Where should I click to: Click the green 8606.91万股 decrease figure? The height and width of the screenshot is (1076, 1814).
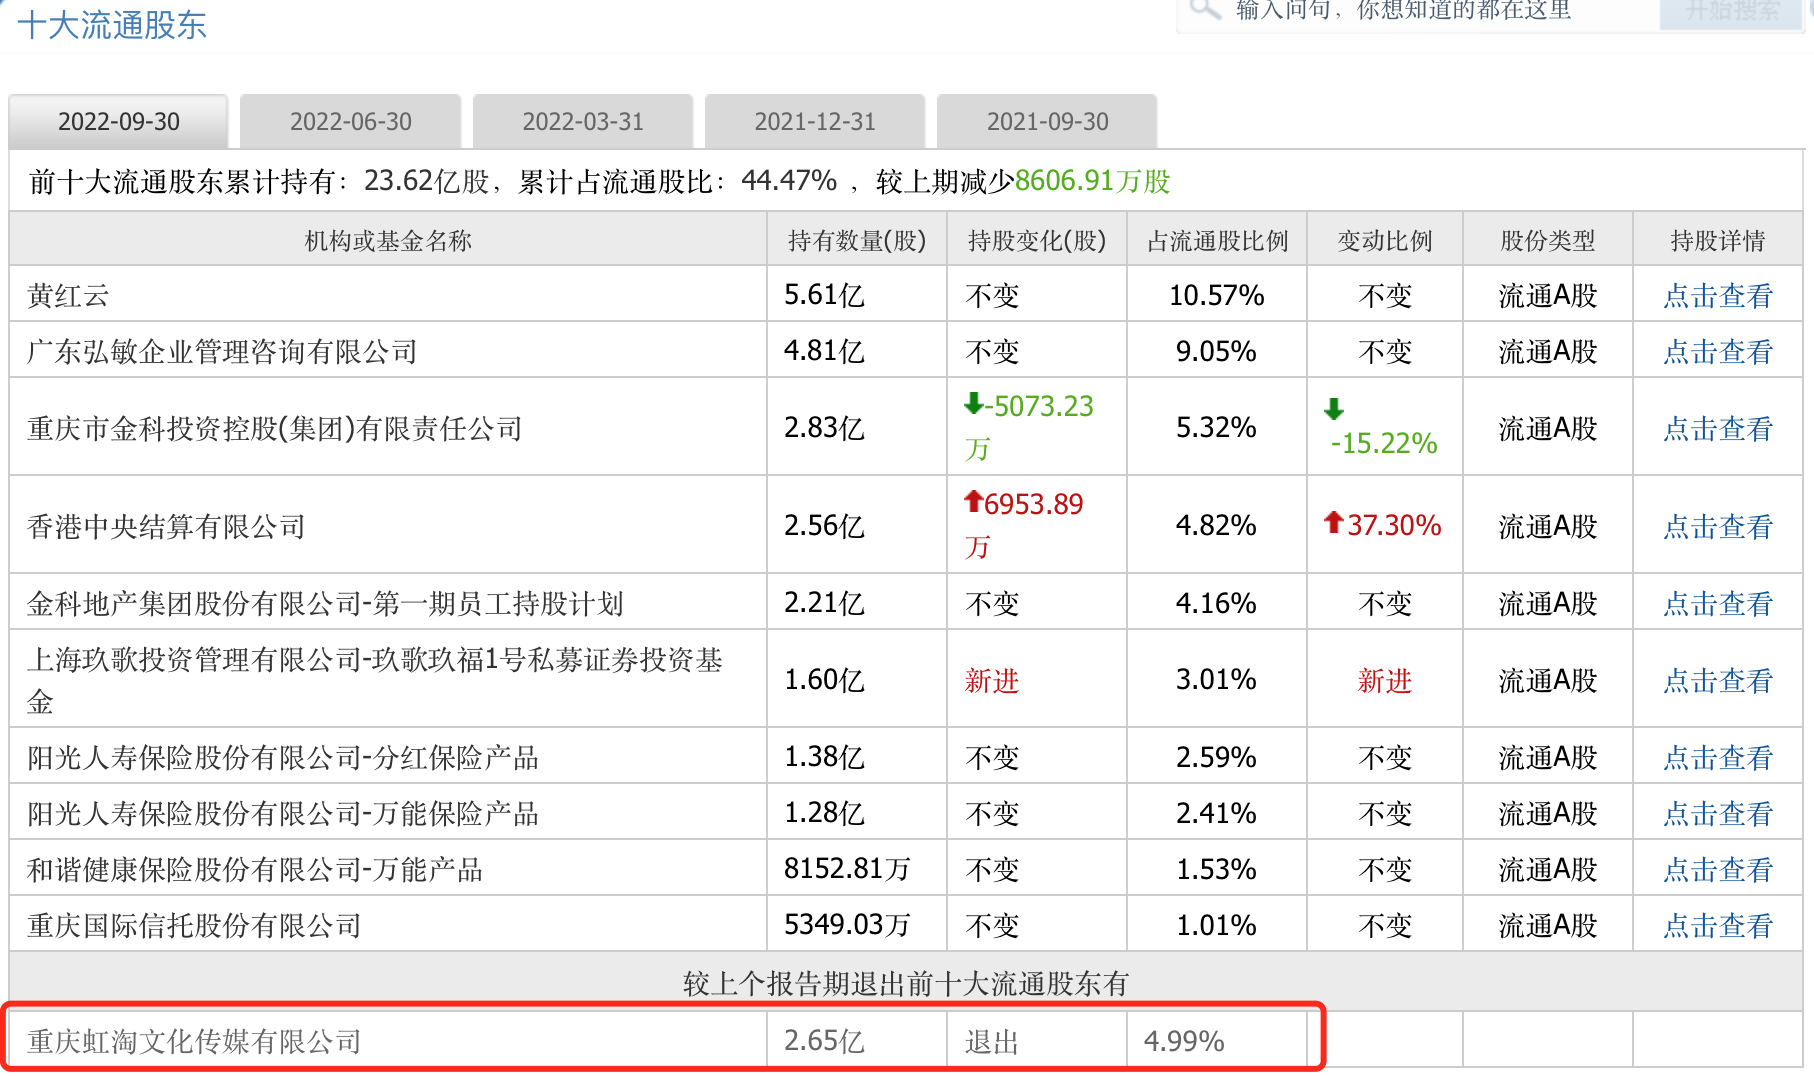(1093, 181)
